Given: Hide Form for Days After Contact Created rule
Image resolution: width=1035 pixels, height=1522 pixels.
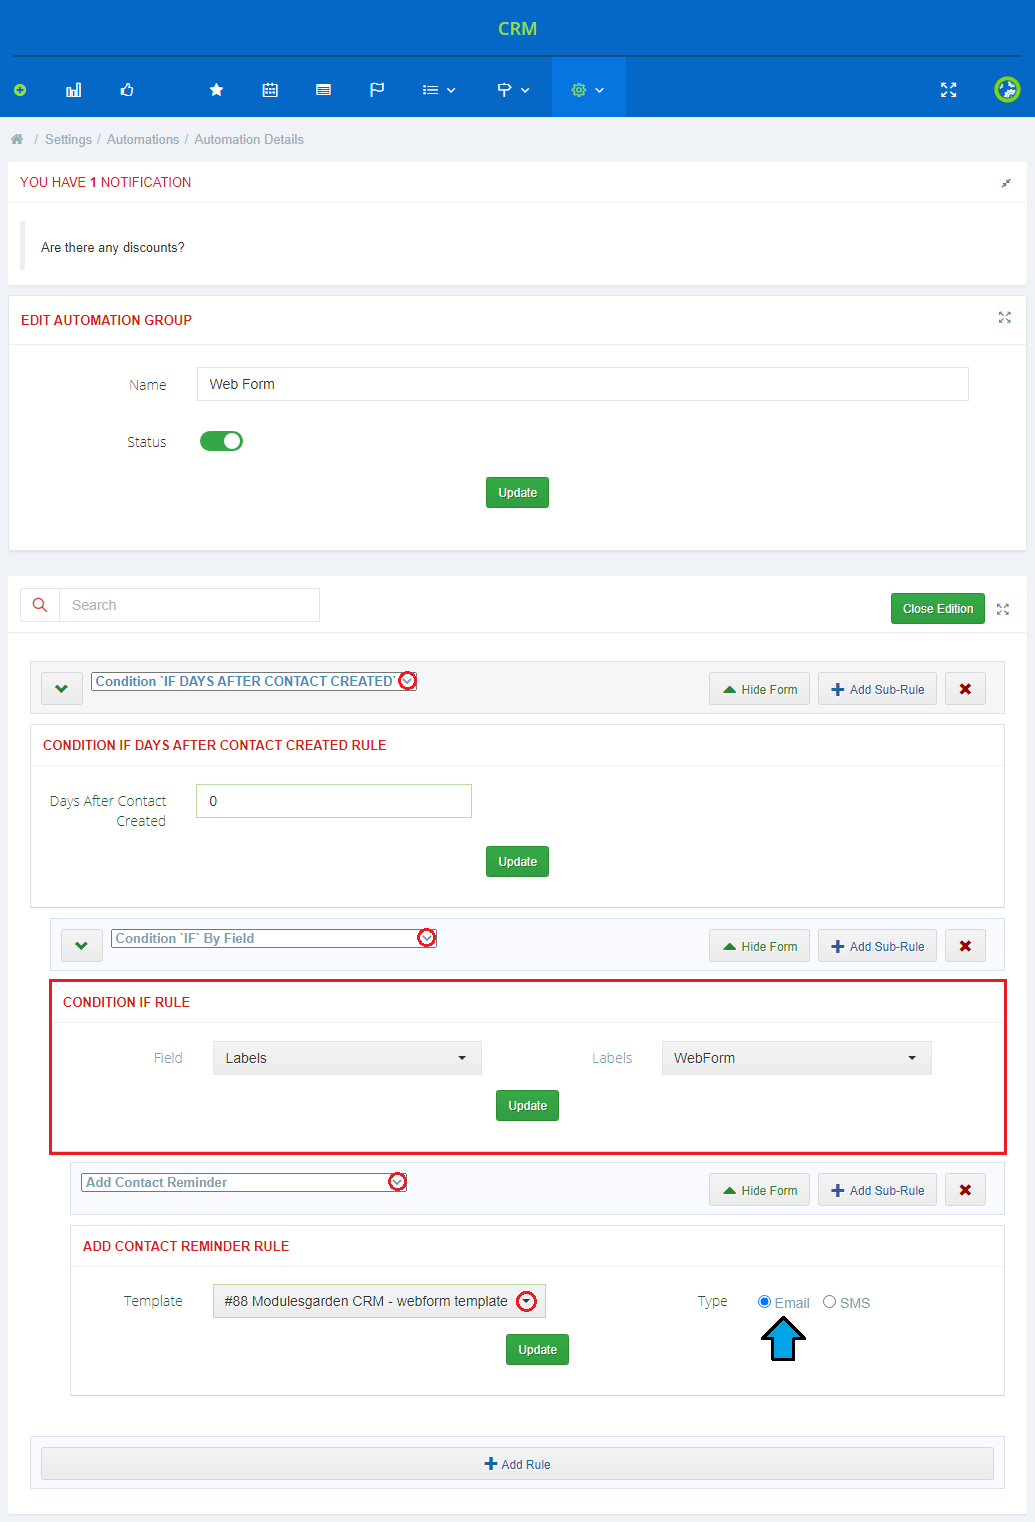Looking at the screenshot, I should [759, 689].
